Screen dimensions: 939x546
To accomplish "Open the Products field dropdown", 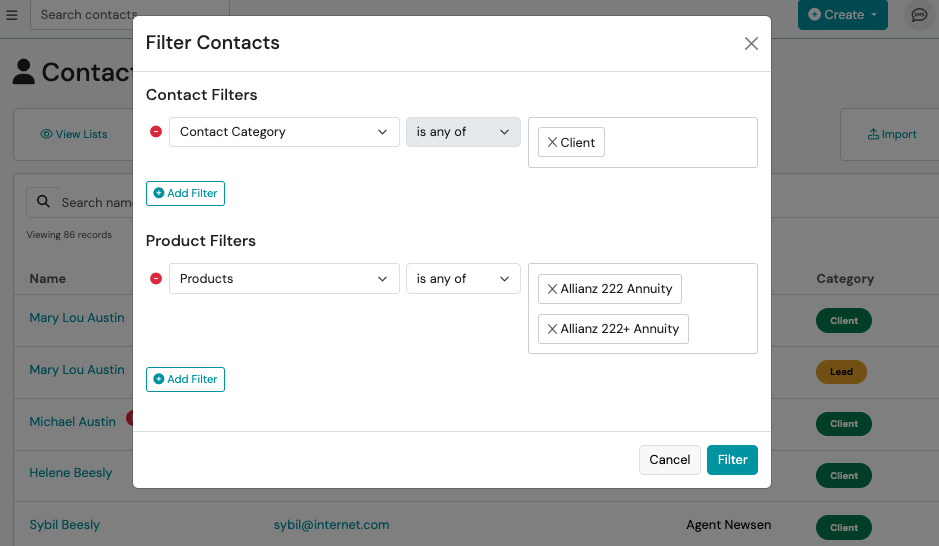I will tap(284, 278).
